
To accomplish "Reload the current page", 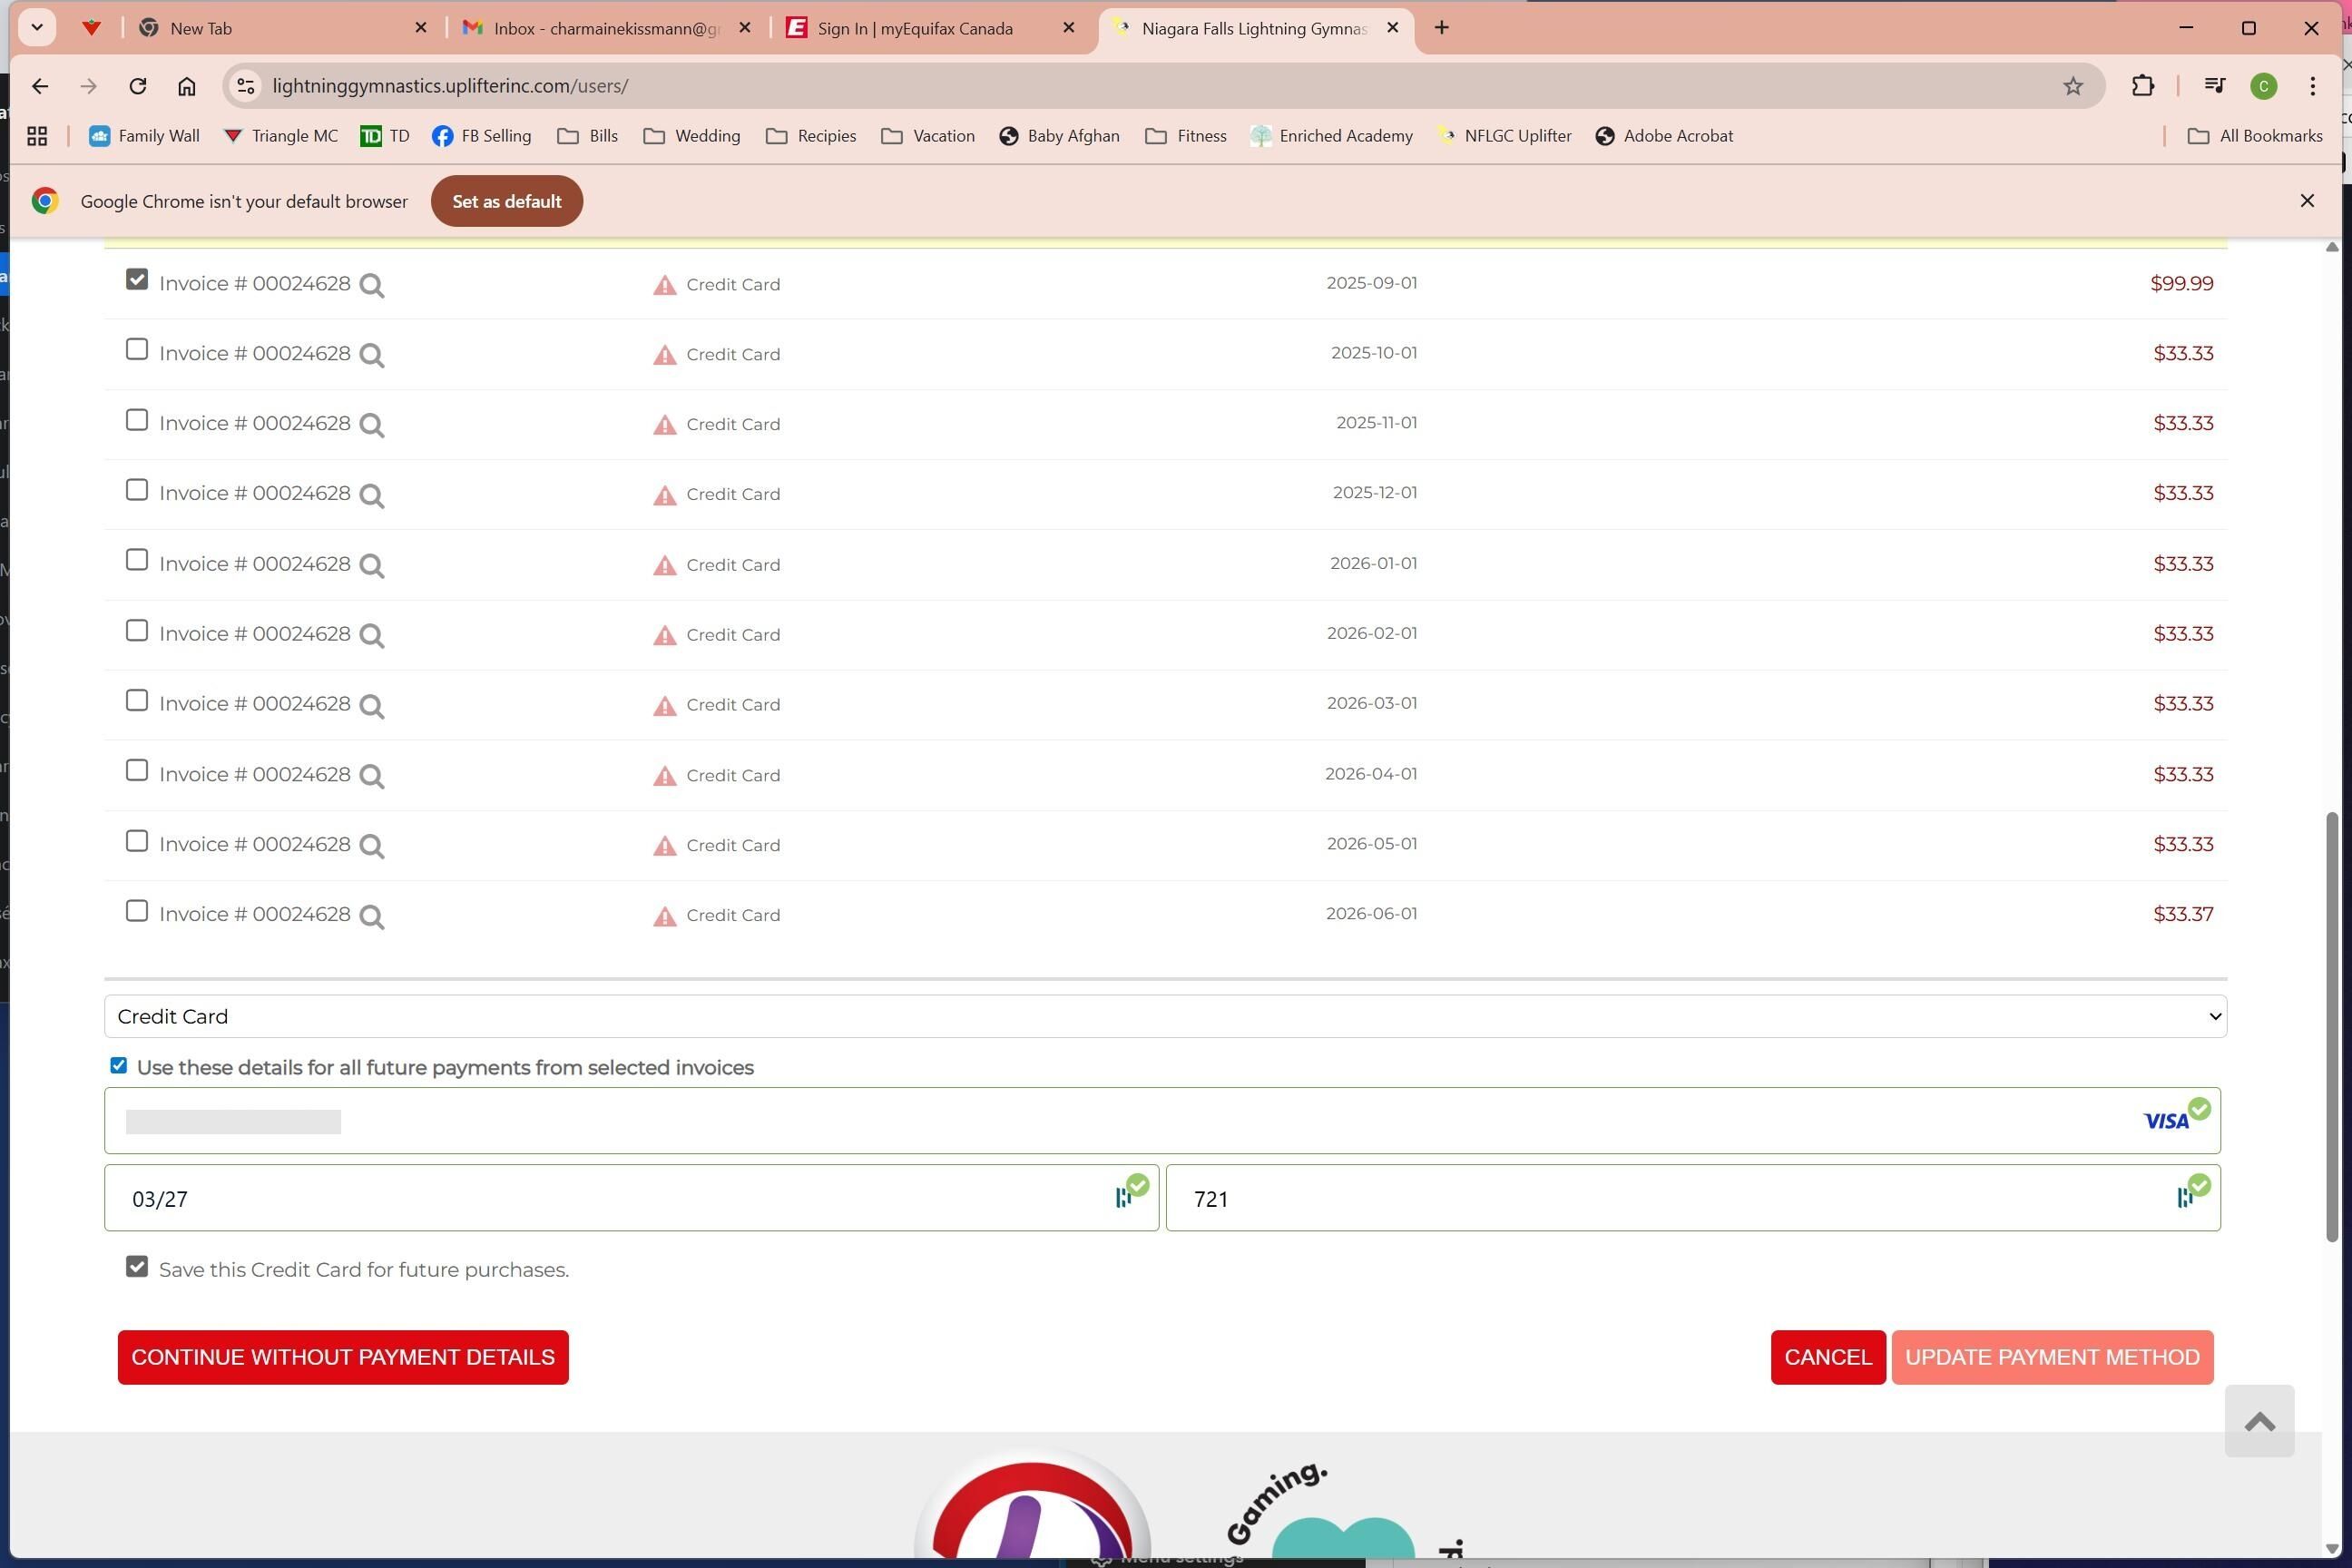I will point(138,86).
